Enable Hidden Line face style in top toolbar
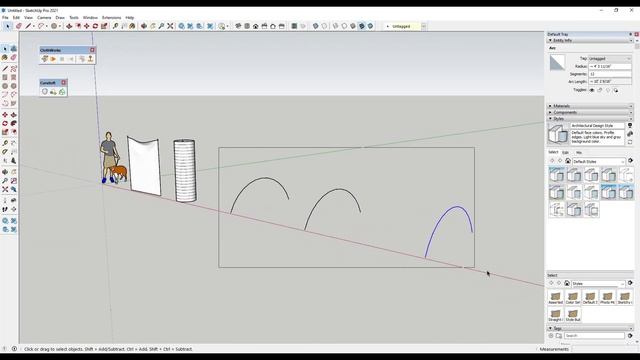 [x=344, y=26]
